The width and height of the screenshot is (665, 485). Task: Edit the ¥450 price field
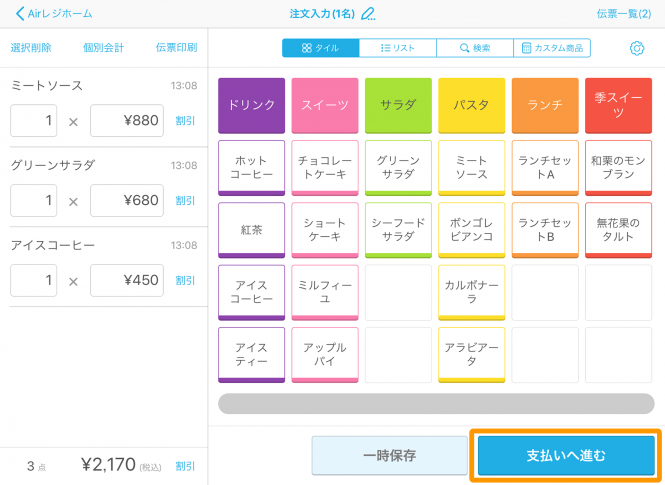pyautogui.click(x=126, y=280)
